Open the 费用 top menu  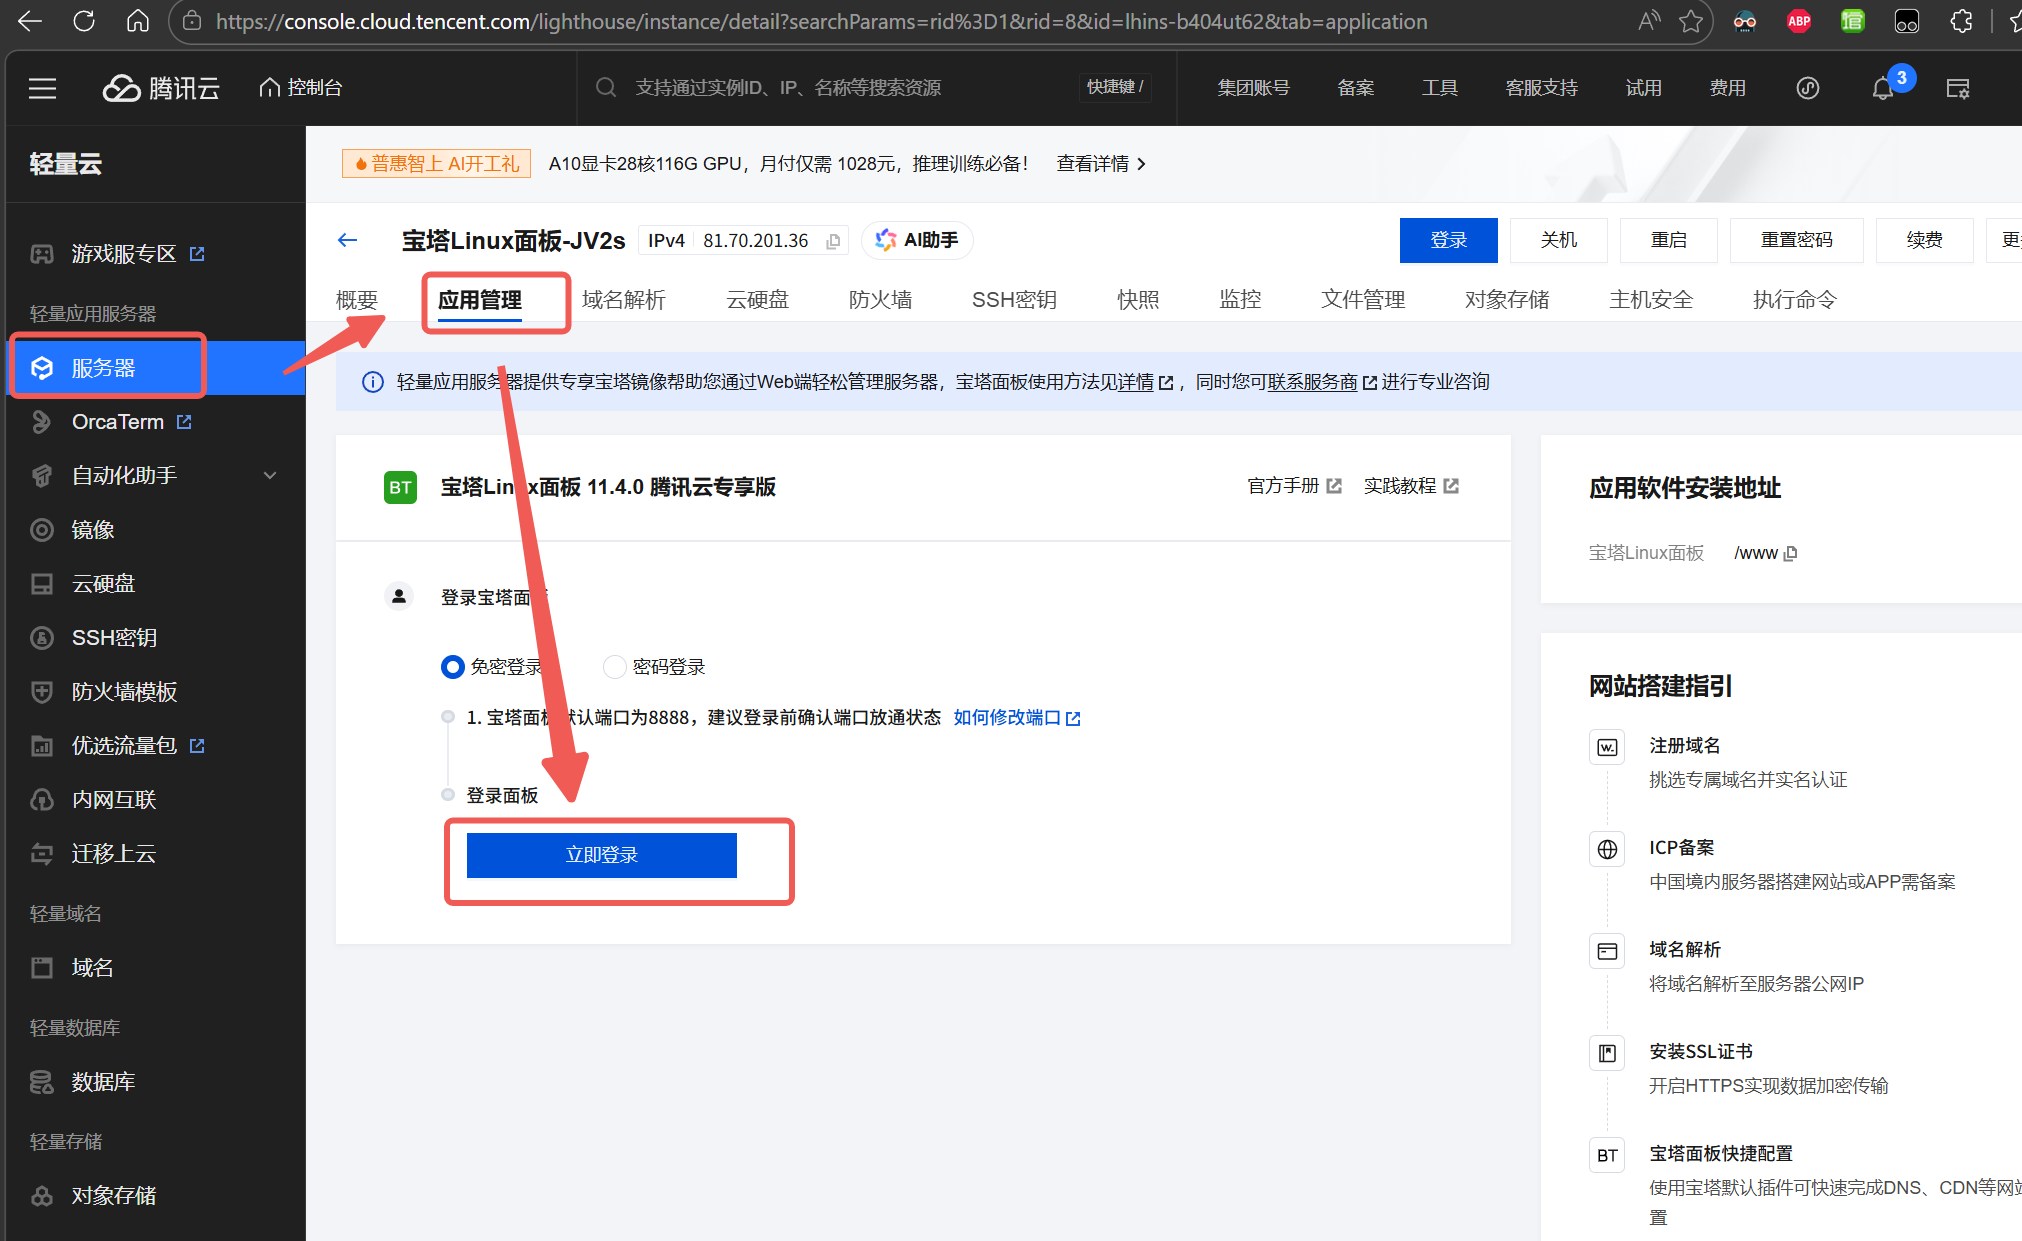click(1727, 88)
